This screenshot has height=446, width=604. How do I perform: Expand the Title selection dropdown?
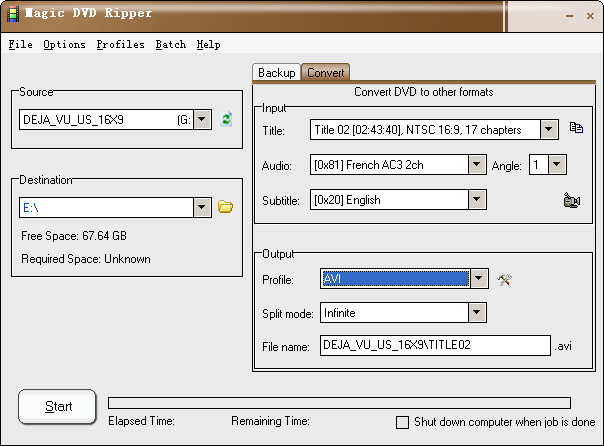click(549, 129)
